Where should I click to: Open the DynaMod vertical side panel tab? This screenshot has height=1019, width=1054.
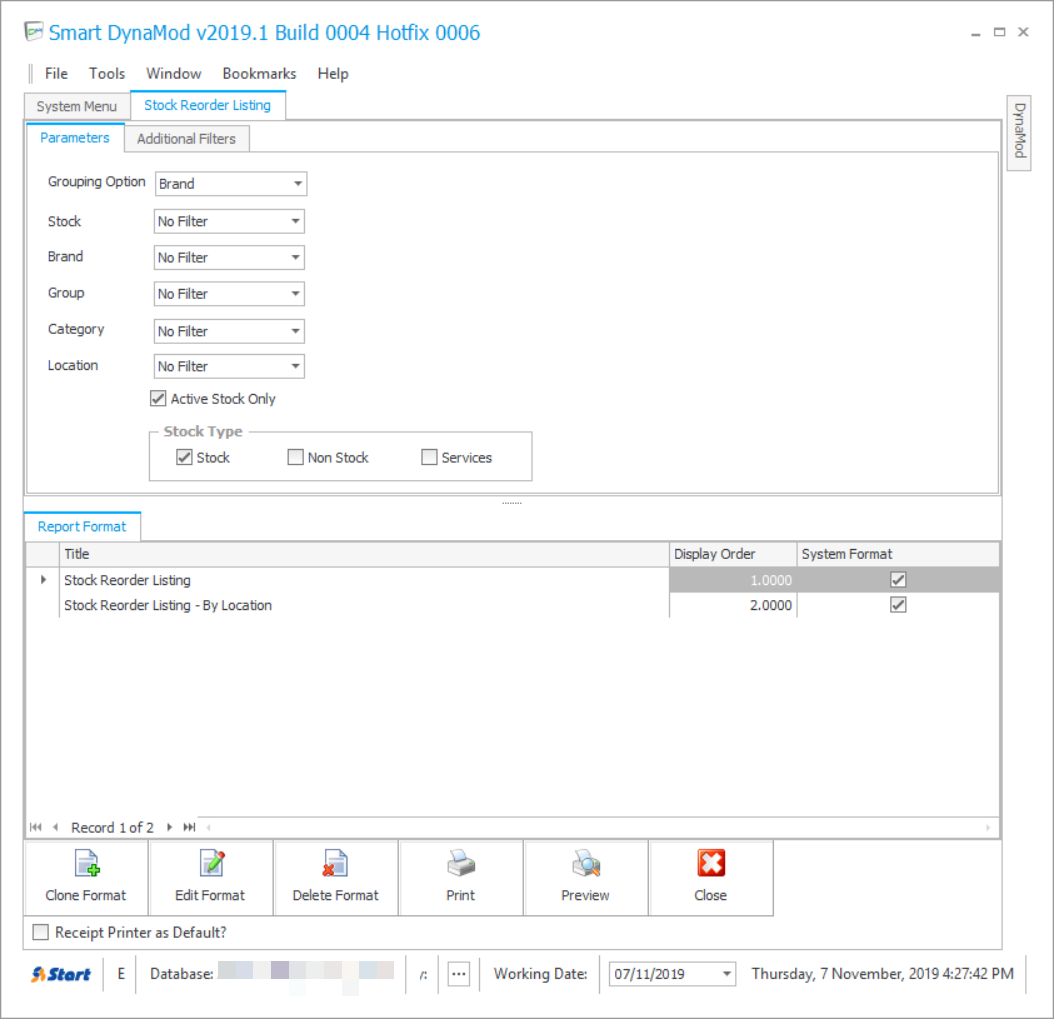click(1019, 132)
